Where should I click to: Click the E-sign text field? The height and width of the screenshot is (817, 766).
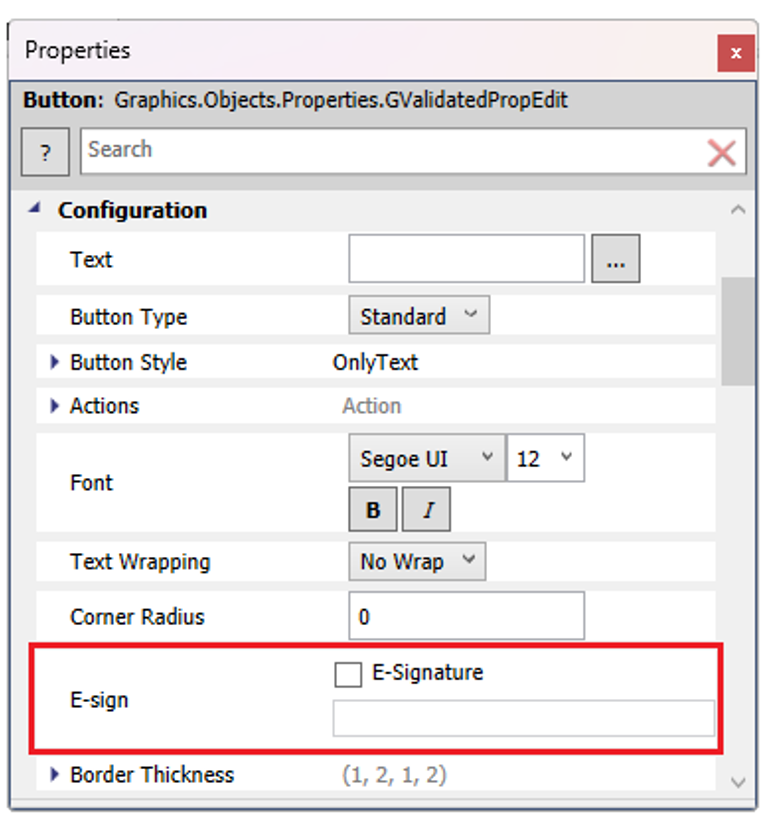(523, 719)
